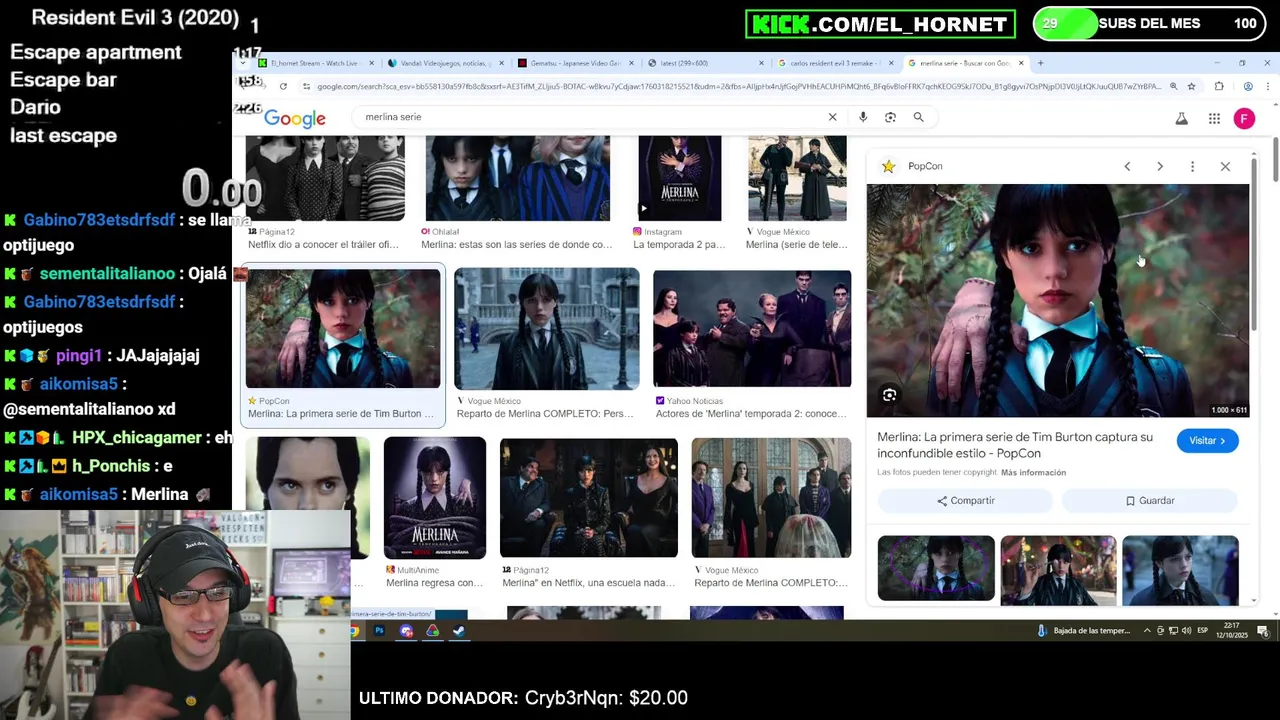Open the Página12 Netflix school thumbnail
This screenshot has height=720, width=1280.
click(589, 498)
